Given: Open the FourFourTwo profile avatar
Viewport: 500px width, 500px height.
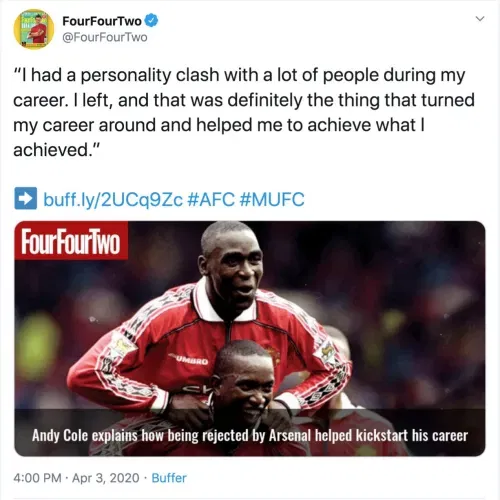Looking at the screenshot, I should tap(34, 29).
